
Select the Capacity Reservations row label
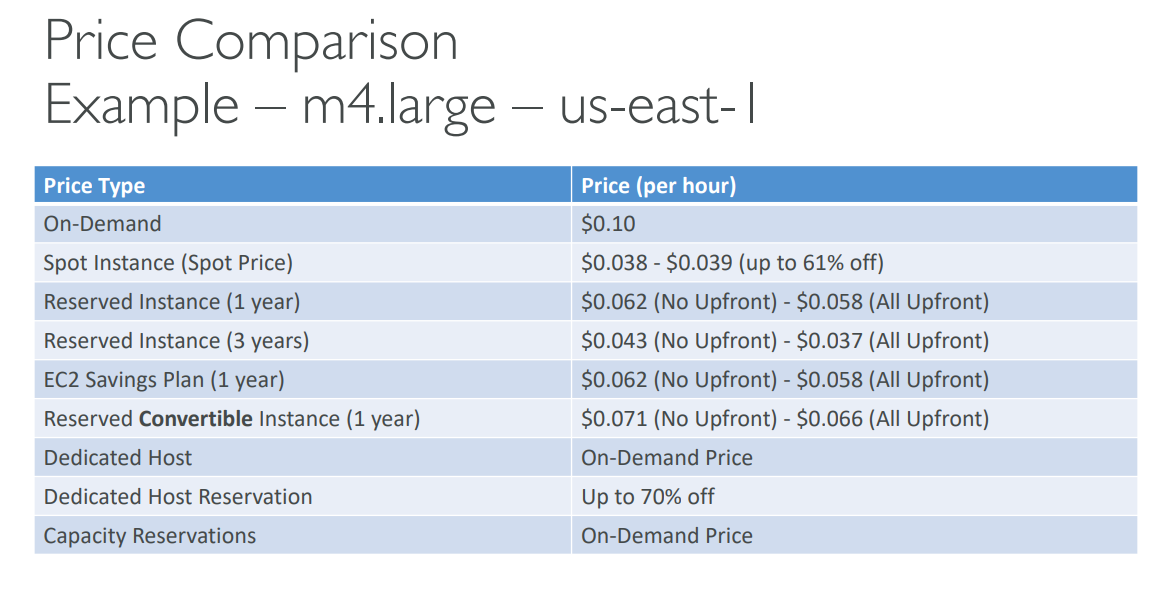150,536
